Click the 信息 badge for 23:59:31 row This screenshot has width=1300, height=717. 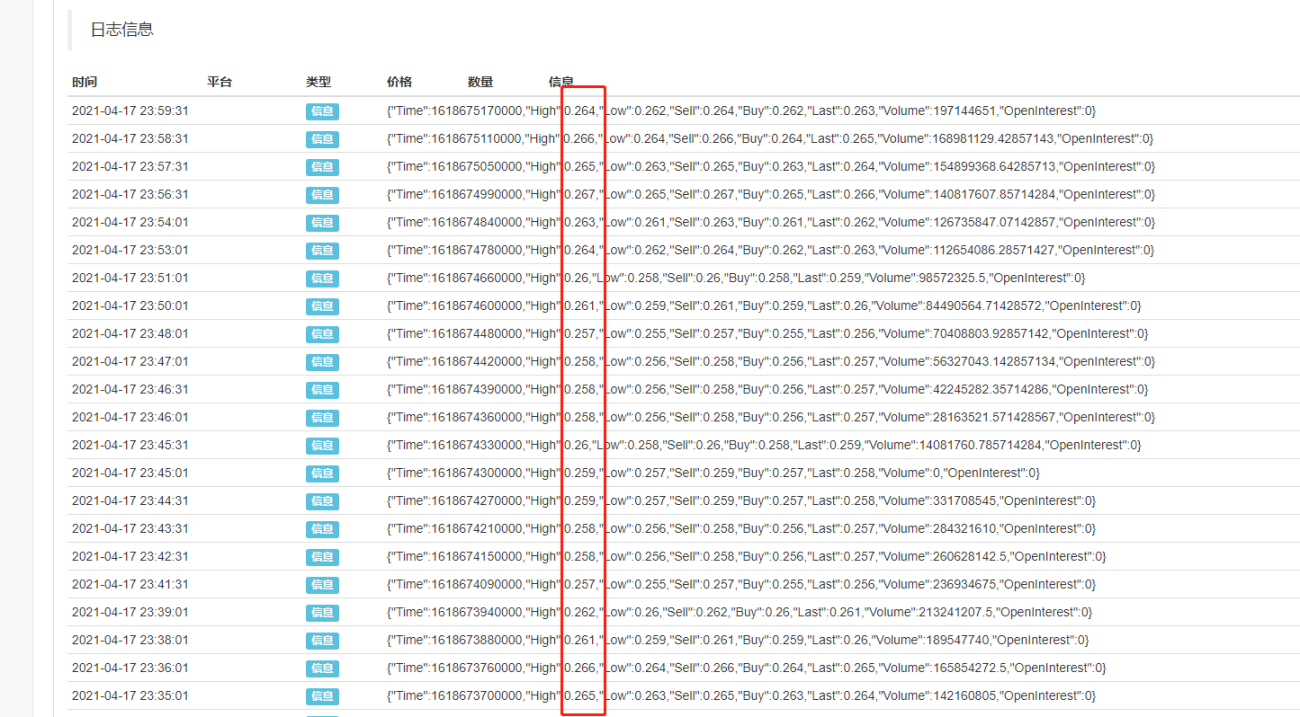click(322, 111)
